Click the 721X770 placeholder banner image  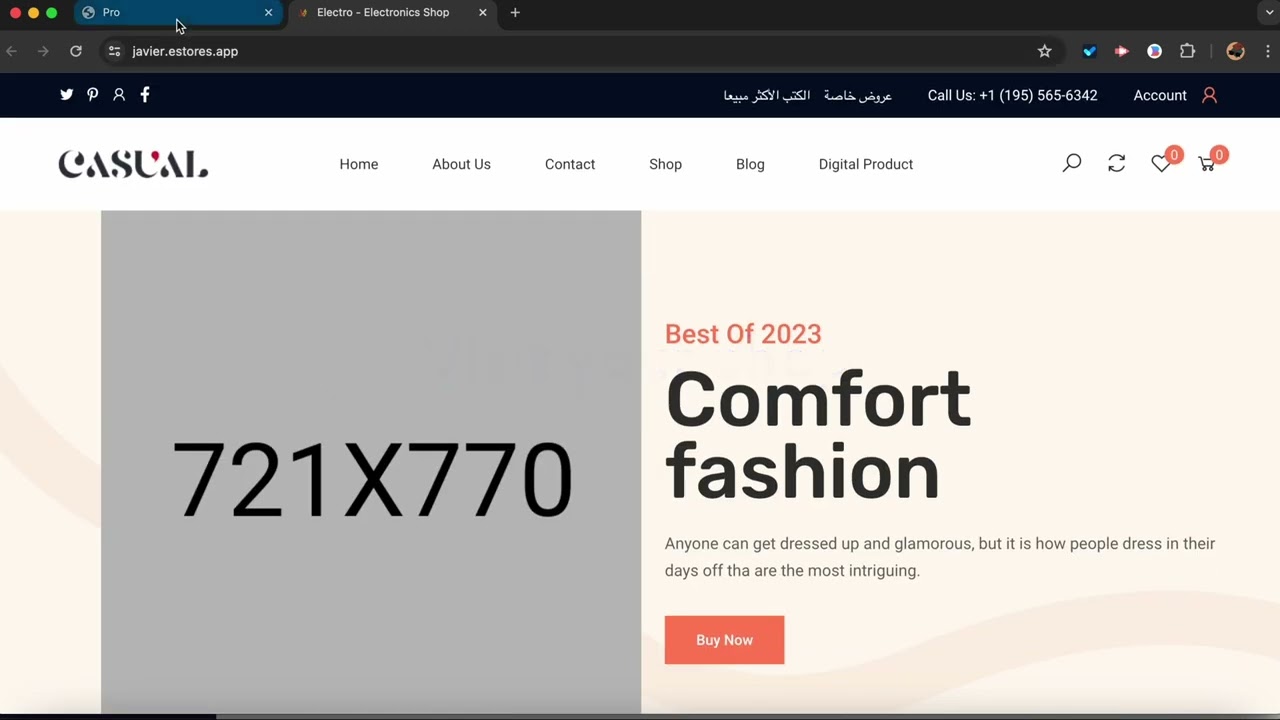point(371,462)
